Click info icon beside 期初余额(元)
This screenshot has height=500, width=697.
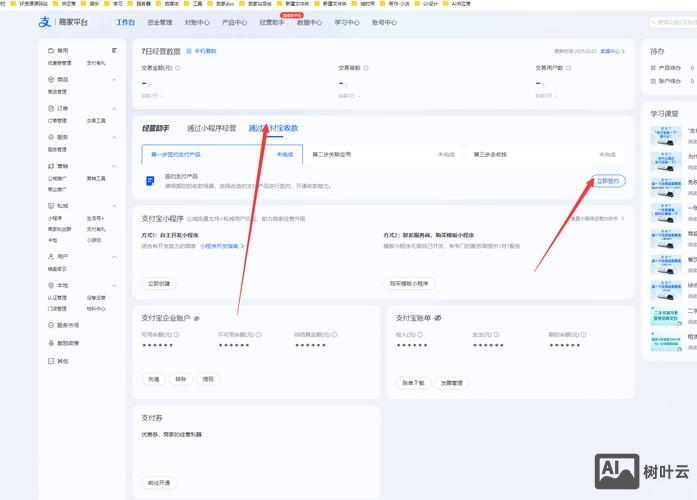(x=583, y=334)
